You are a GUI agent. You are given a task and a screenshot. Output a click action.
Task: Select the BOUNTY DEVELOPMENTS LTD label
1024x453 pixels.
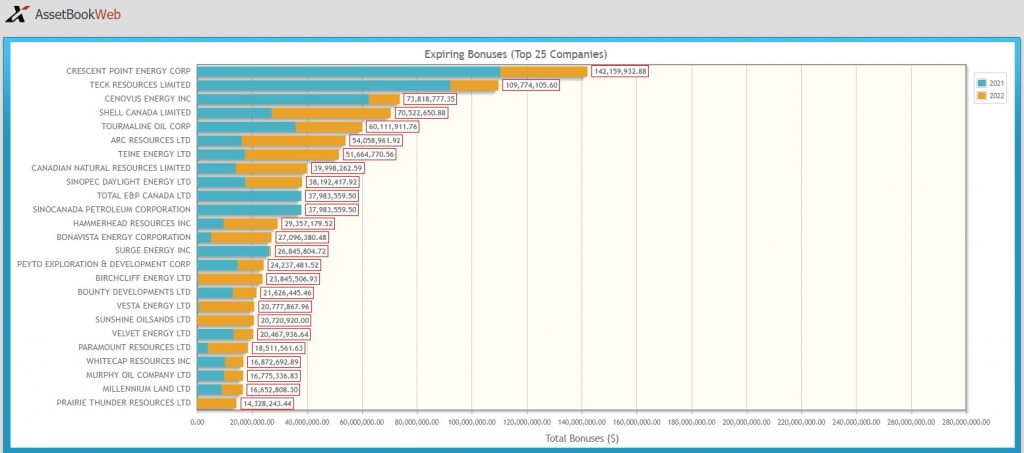click(x=134, y=292)
